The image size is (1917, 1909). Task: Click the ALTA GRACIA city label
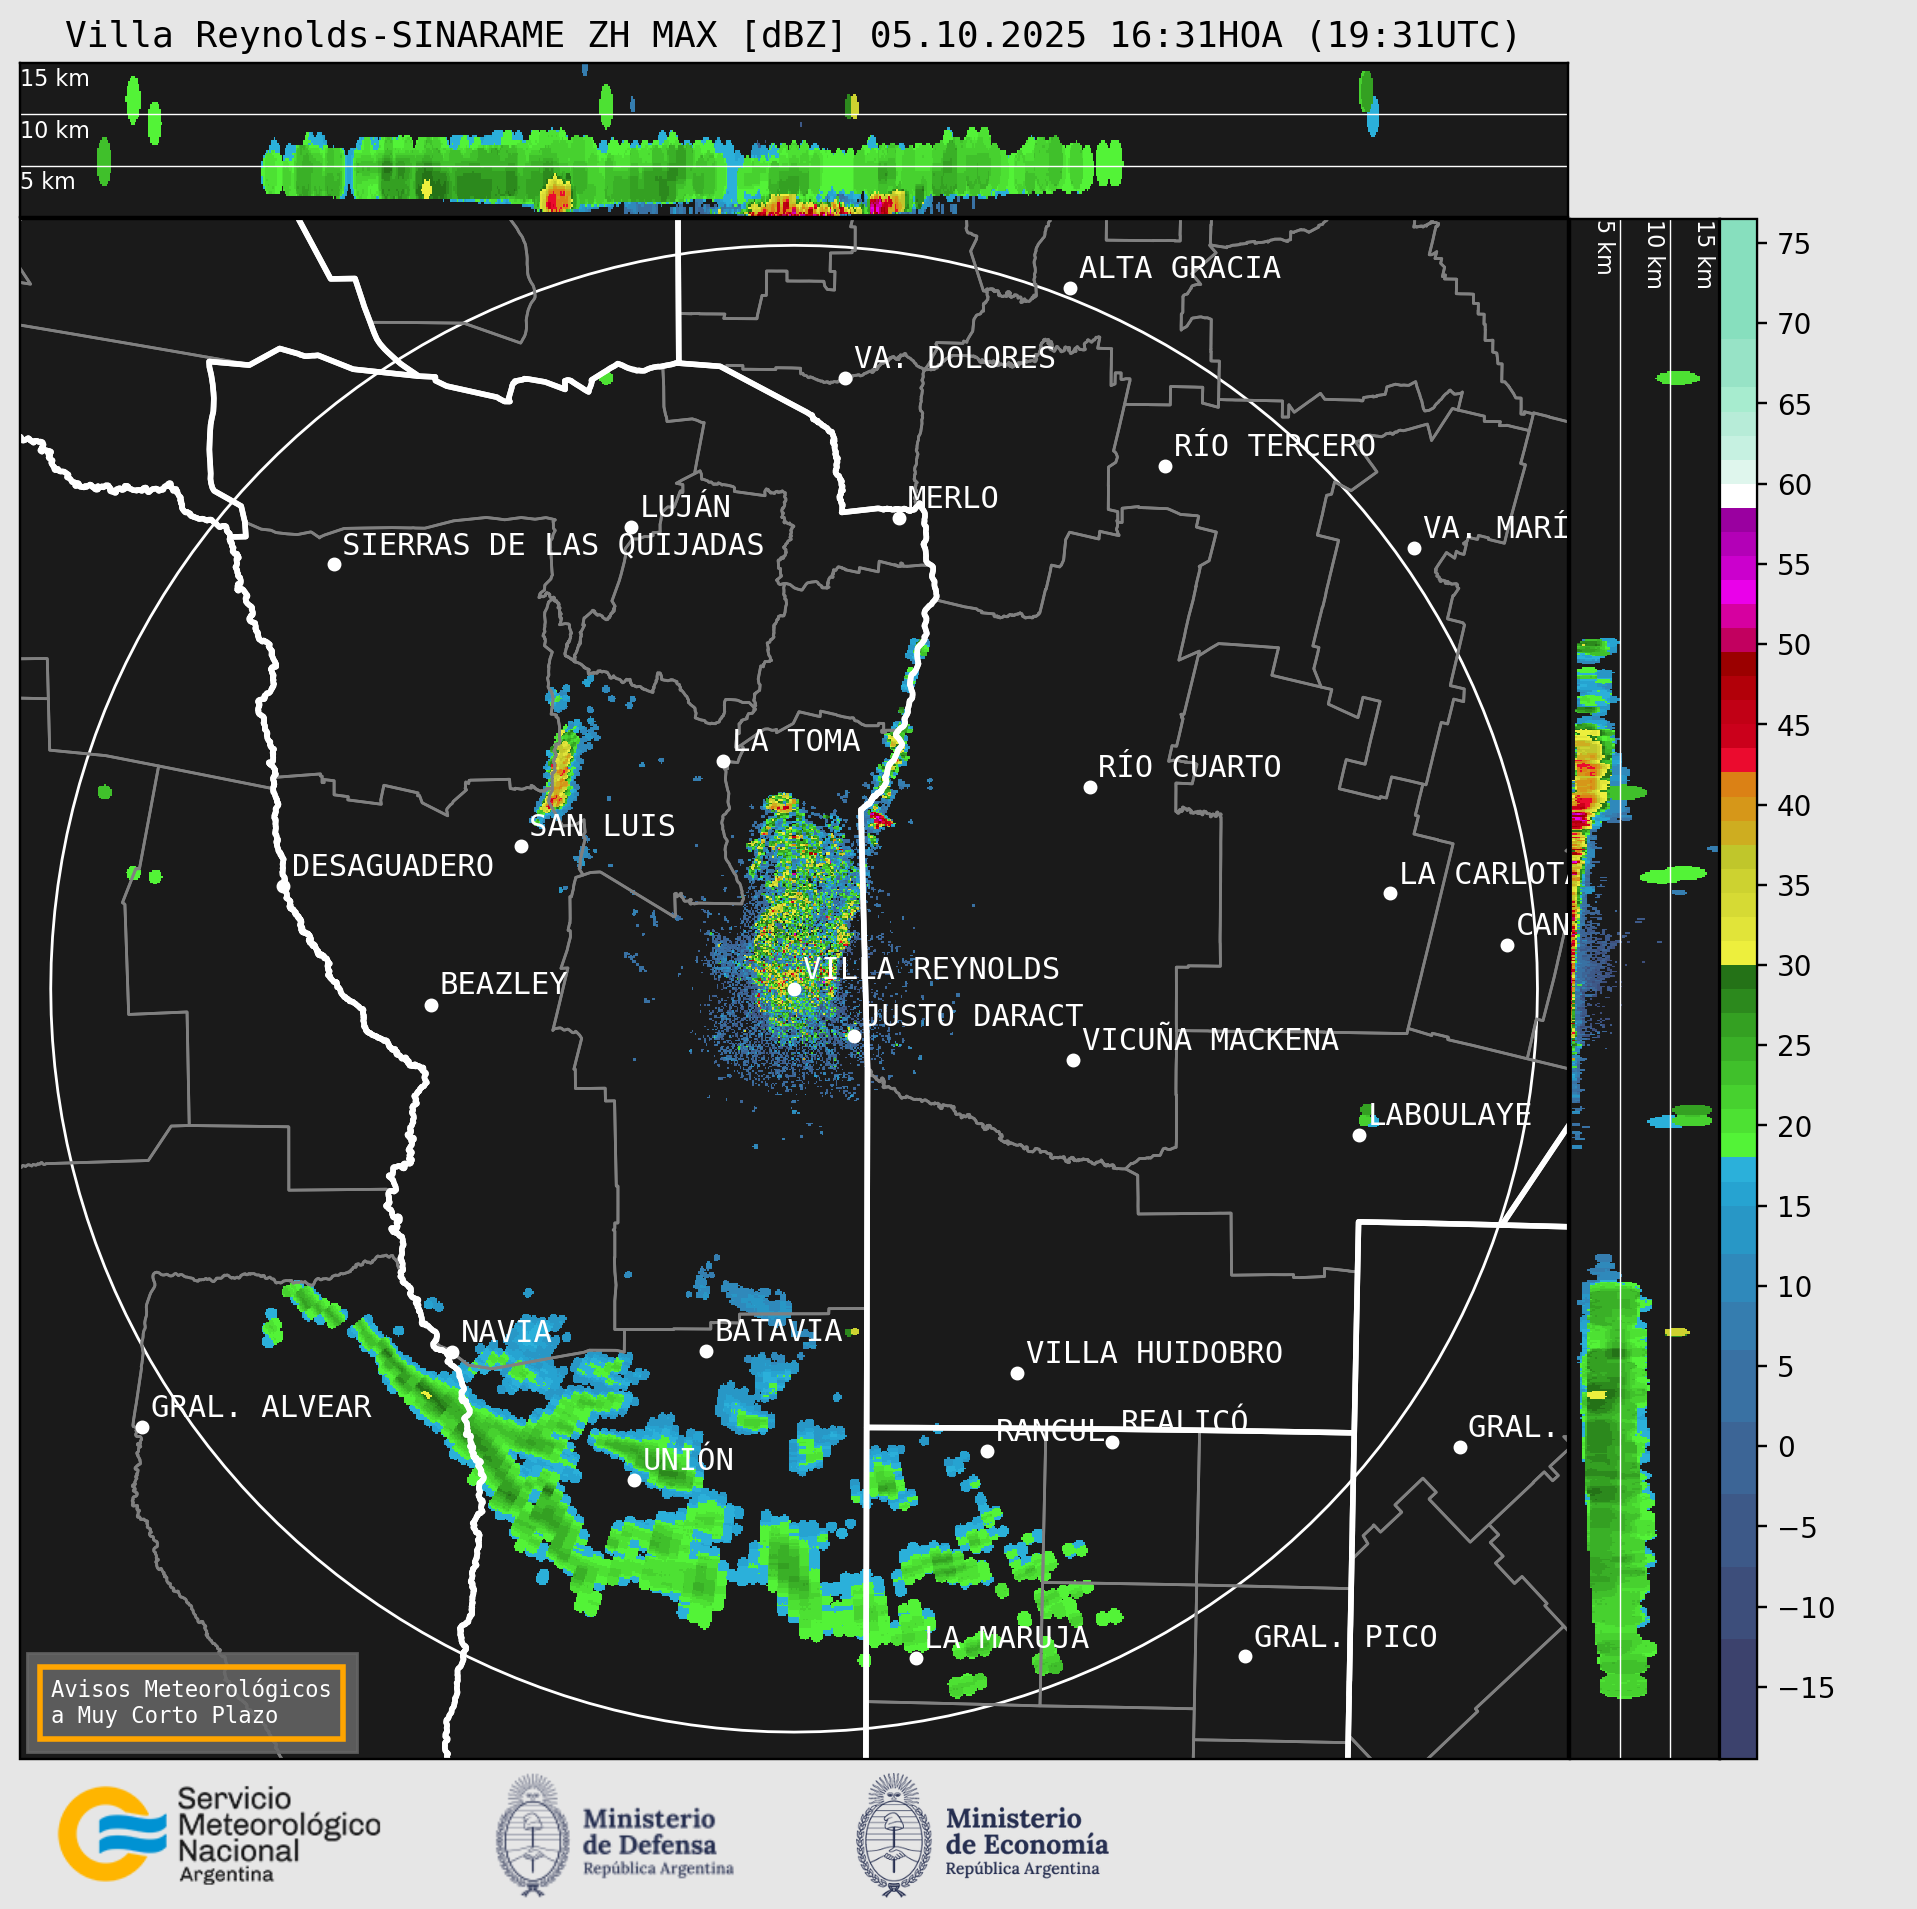pos(1179,268)
